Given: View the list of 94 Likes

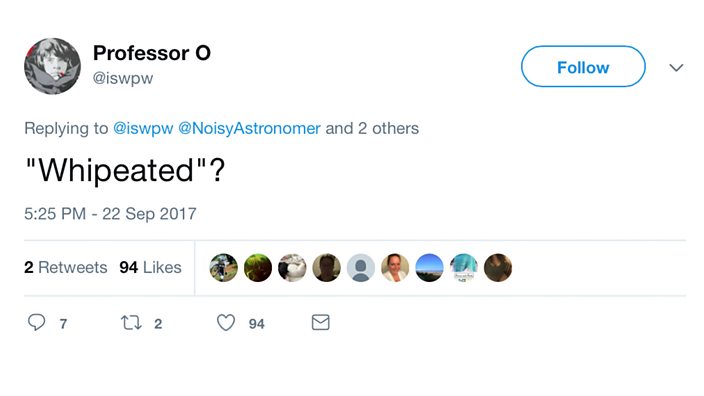Looking at the screenshot, I should [150, 268].
